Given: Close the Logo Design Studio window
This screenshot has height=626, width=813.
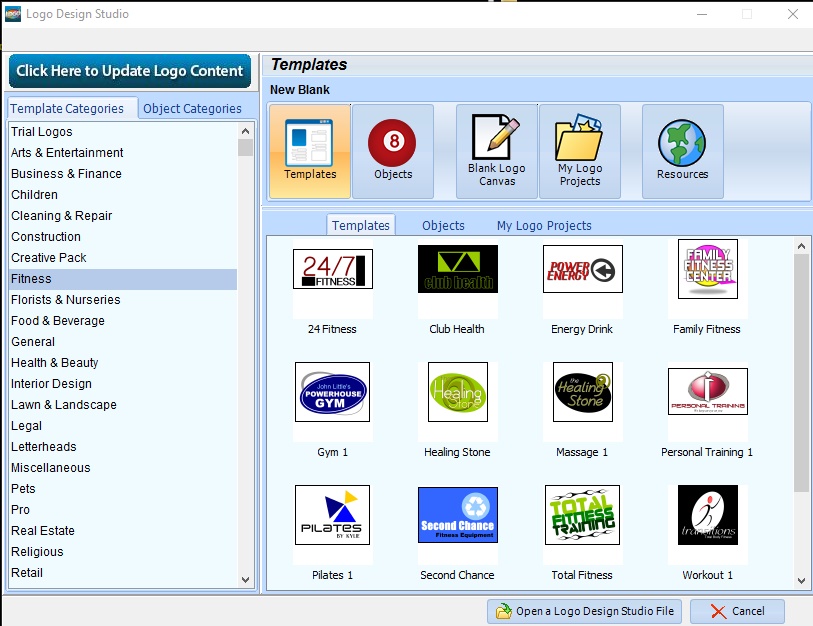Looking at the screenshot, I should [x=793, y=14].
